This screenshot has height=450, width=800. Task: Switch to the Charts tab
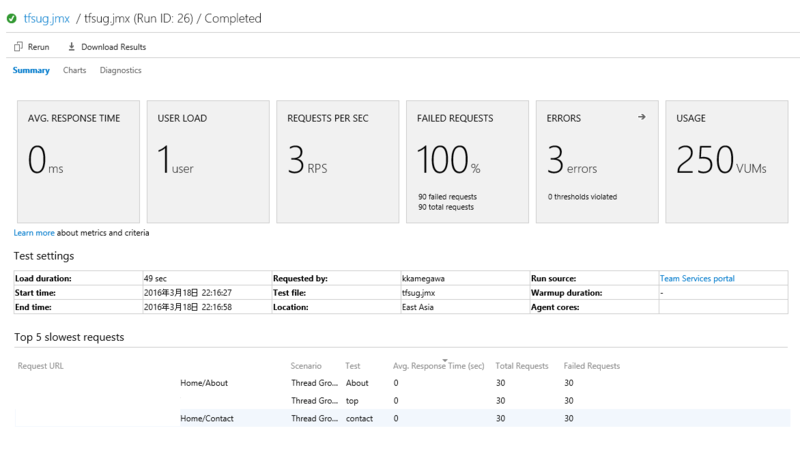74,71
